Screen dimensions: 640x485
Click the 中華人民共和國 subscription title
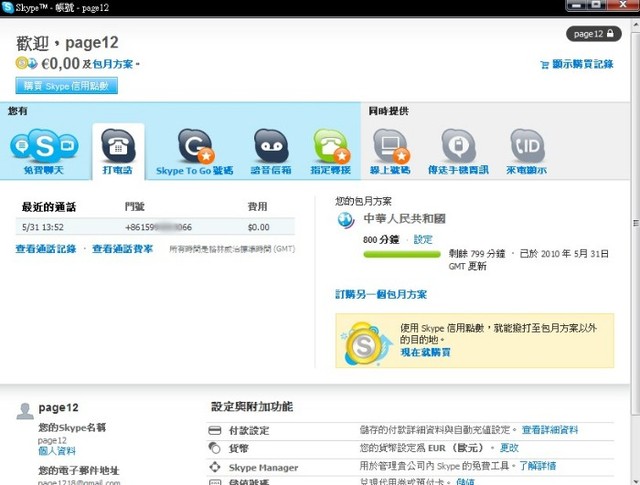point(404,218)
